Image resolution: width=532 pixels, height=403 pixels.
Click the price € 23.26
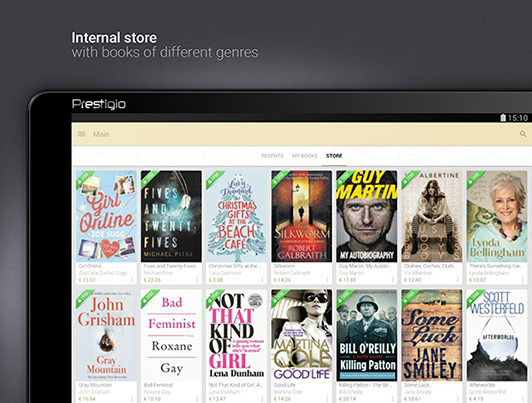pos(152,280)
